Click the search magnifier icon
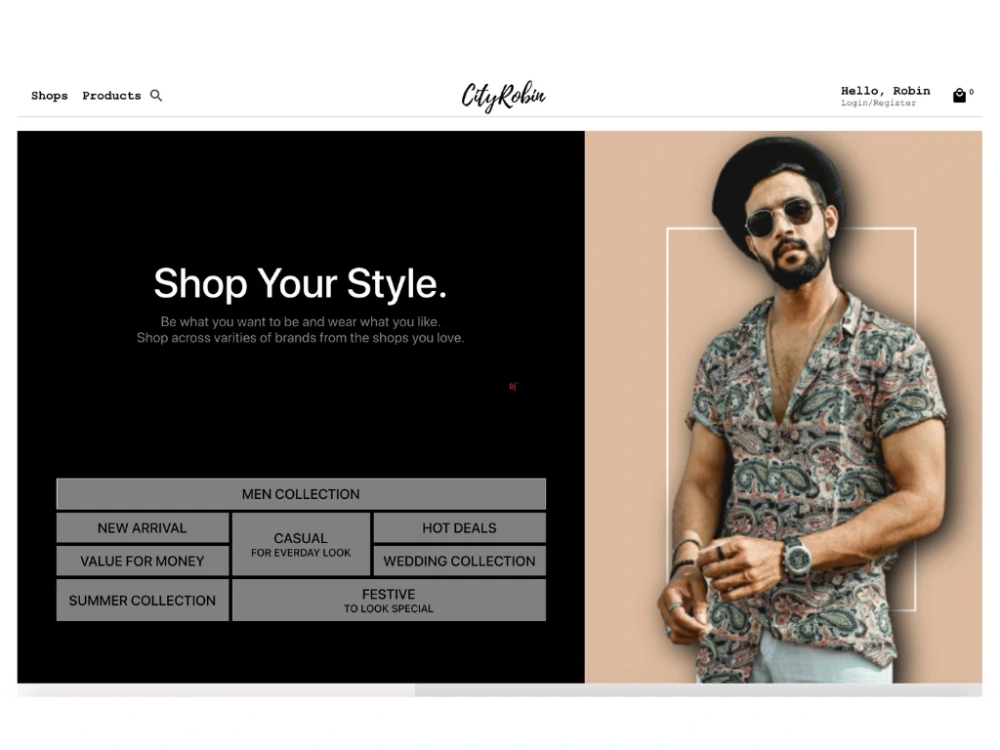The width and height of the screenshot is (1000, 750). [156, 96]
